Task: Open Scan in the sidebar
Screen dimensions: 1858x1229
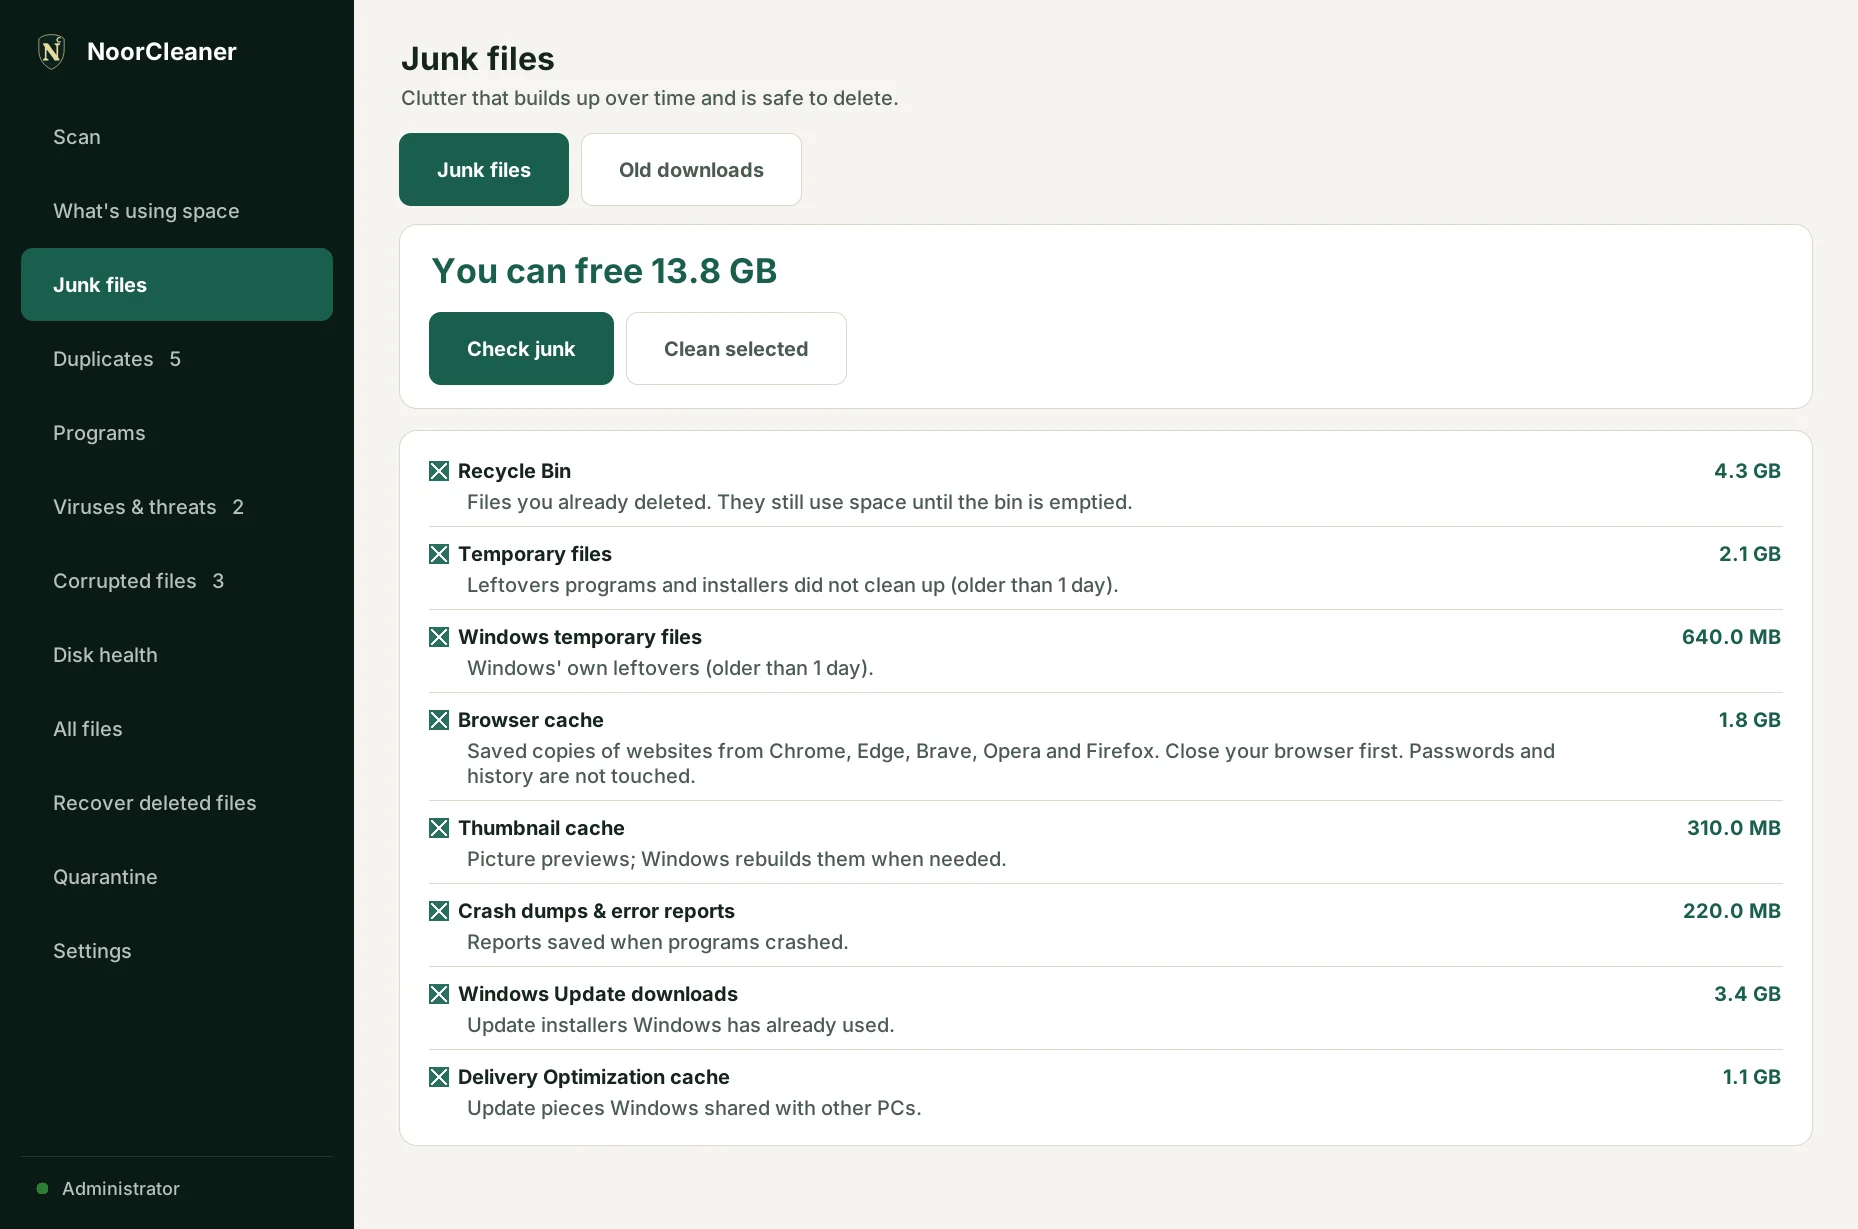Action: 177,137
